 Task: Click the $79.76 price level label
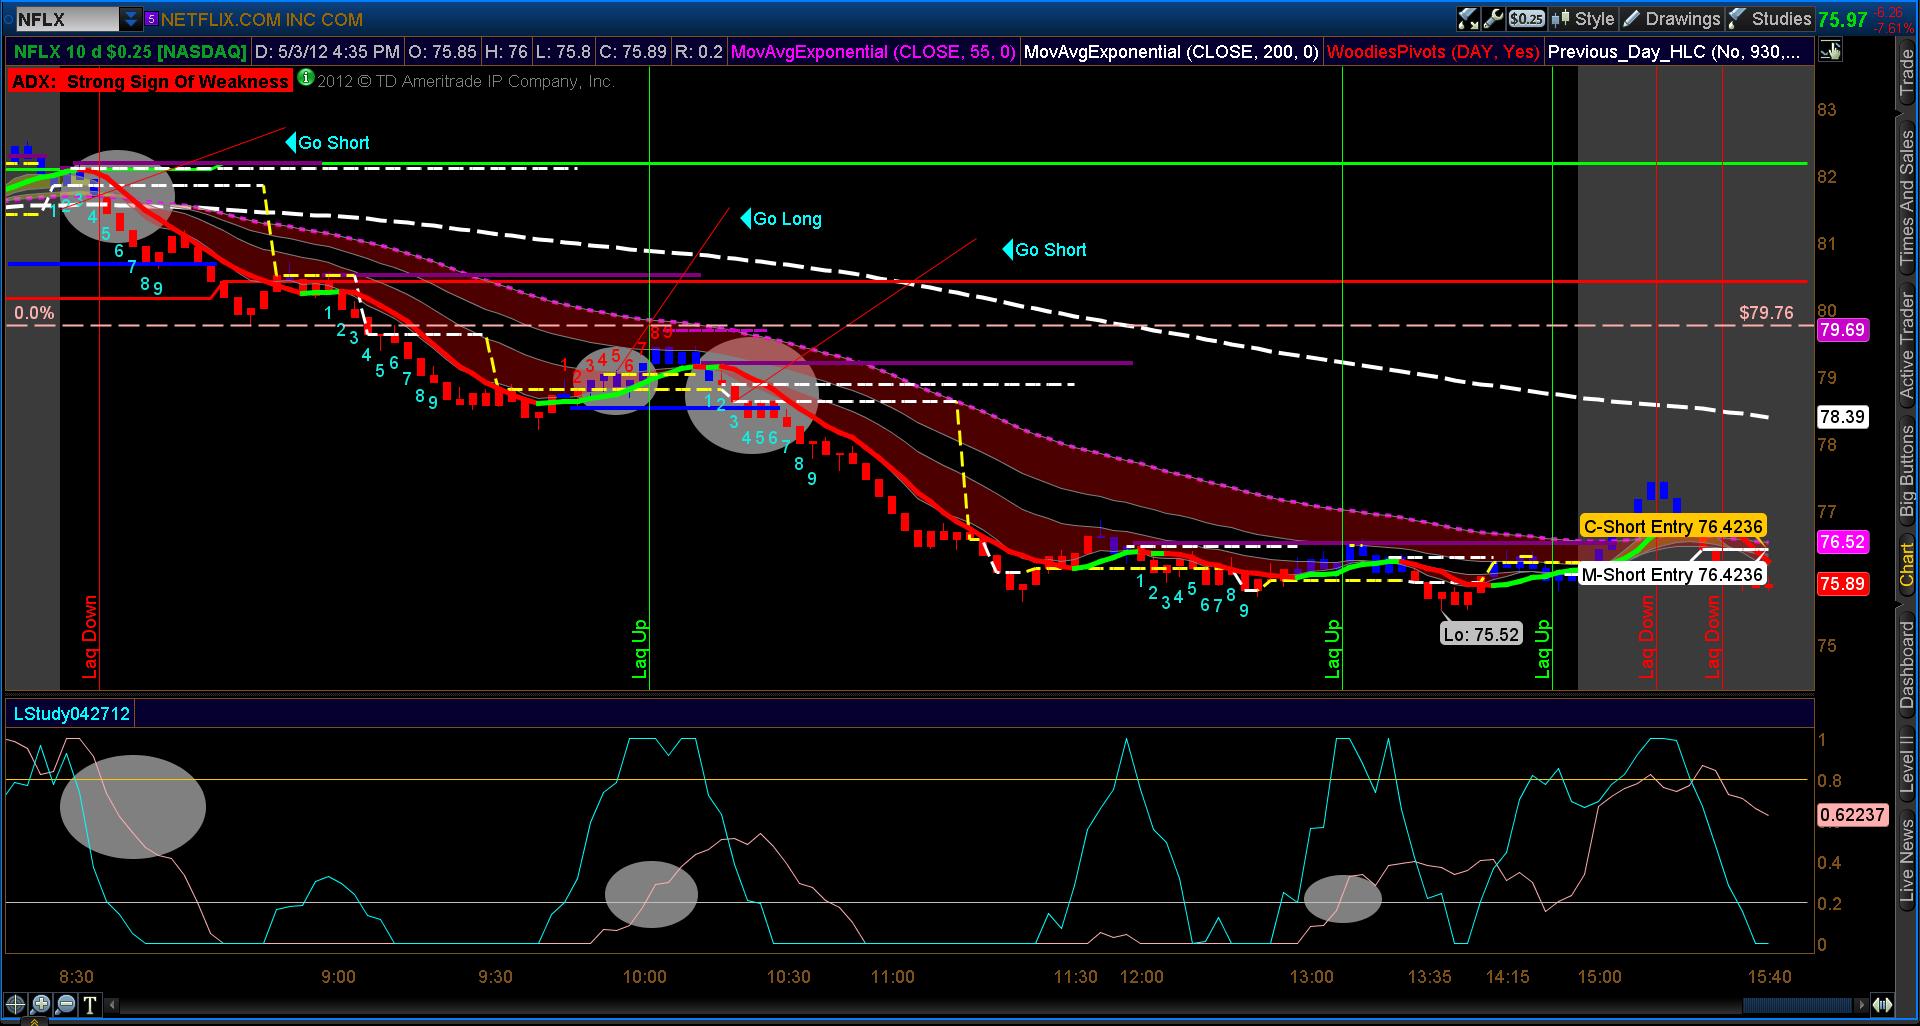1766,313
